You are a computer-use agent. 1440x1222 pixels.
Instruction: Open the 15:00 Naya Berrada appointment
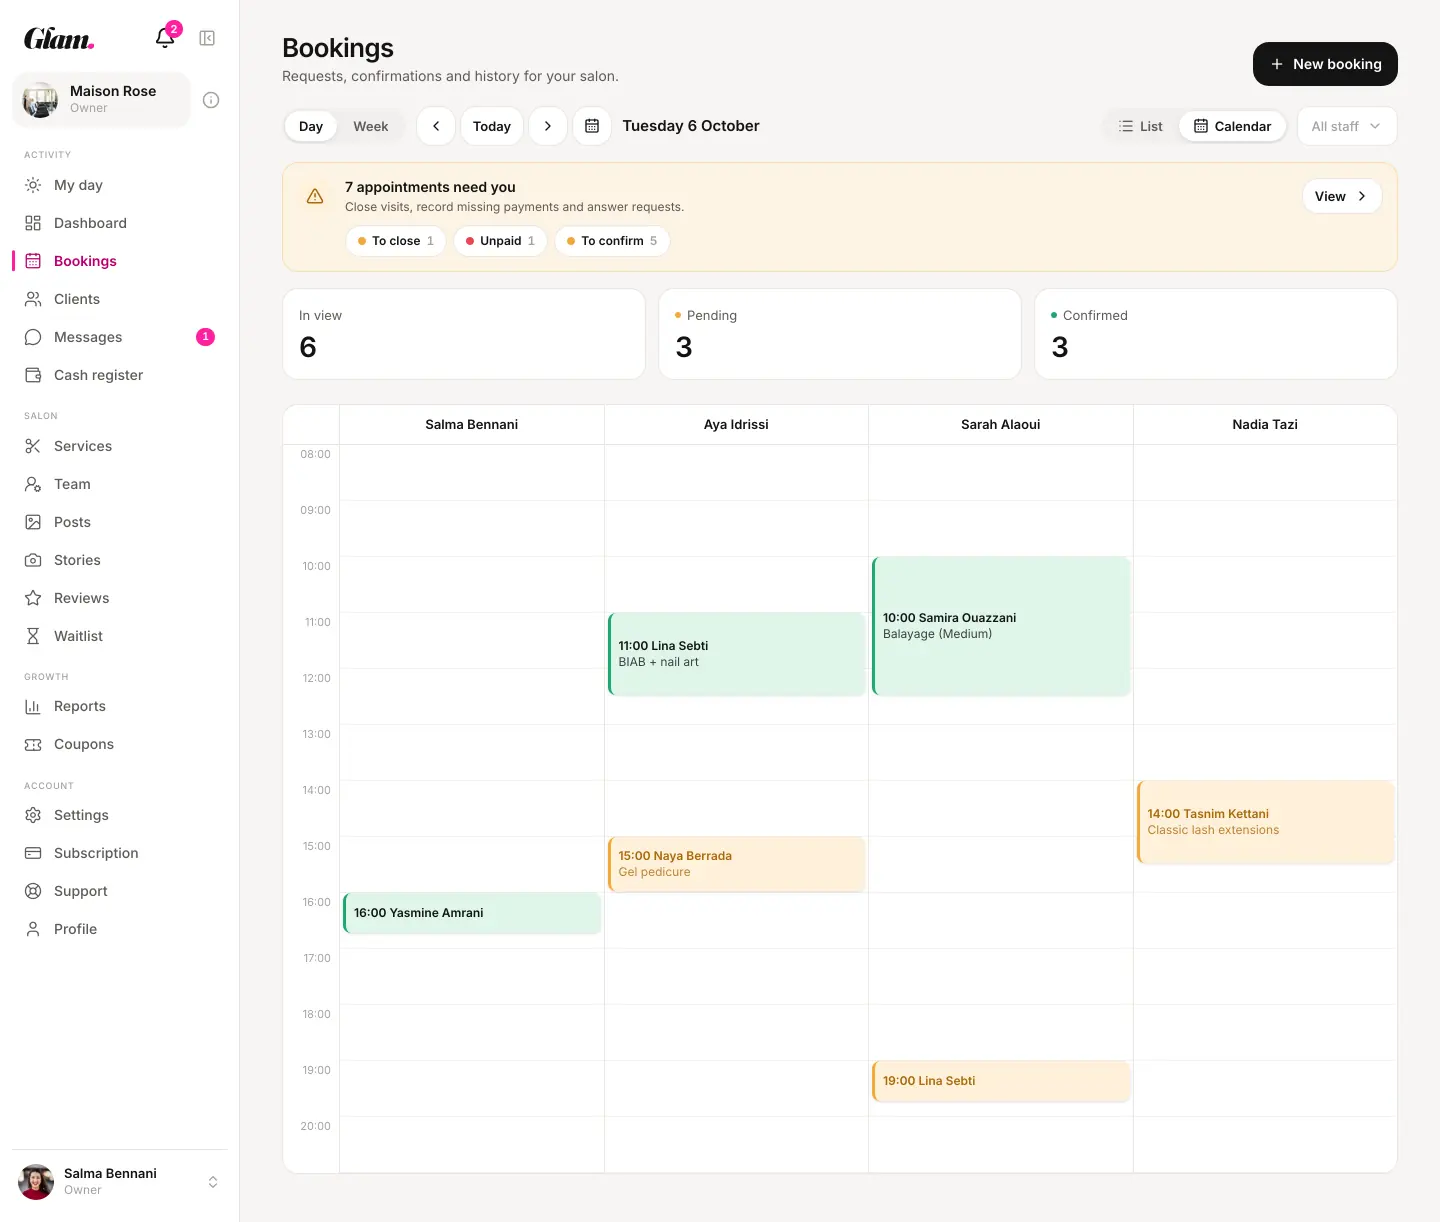tap(737, 864)
